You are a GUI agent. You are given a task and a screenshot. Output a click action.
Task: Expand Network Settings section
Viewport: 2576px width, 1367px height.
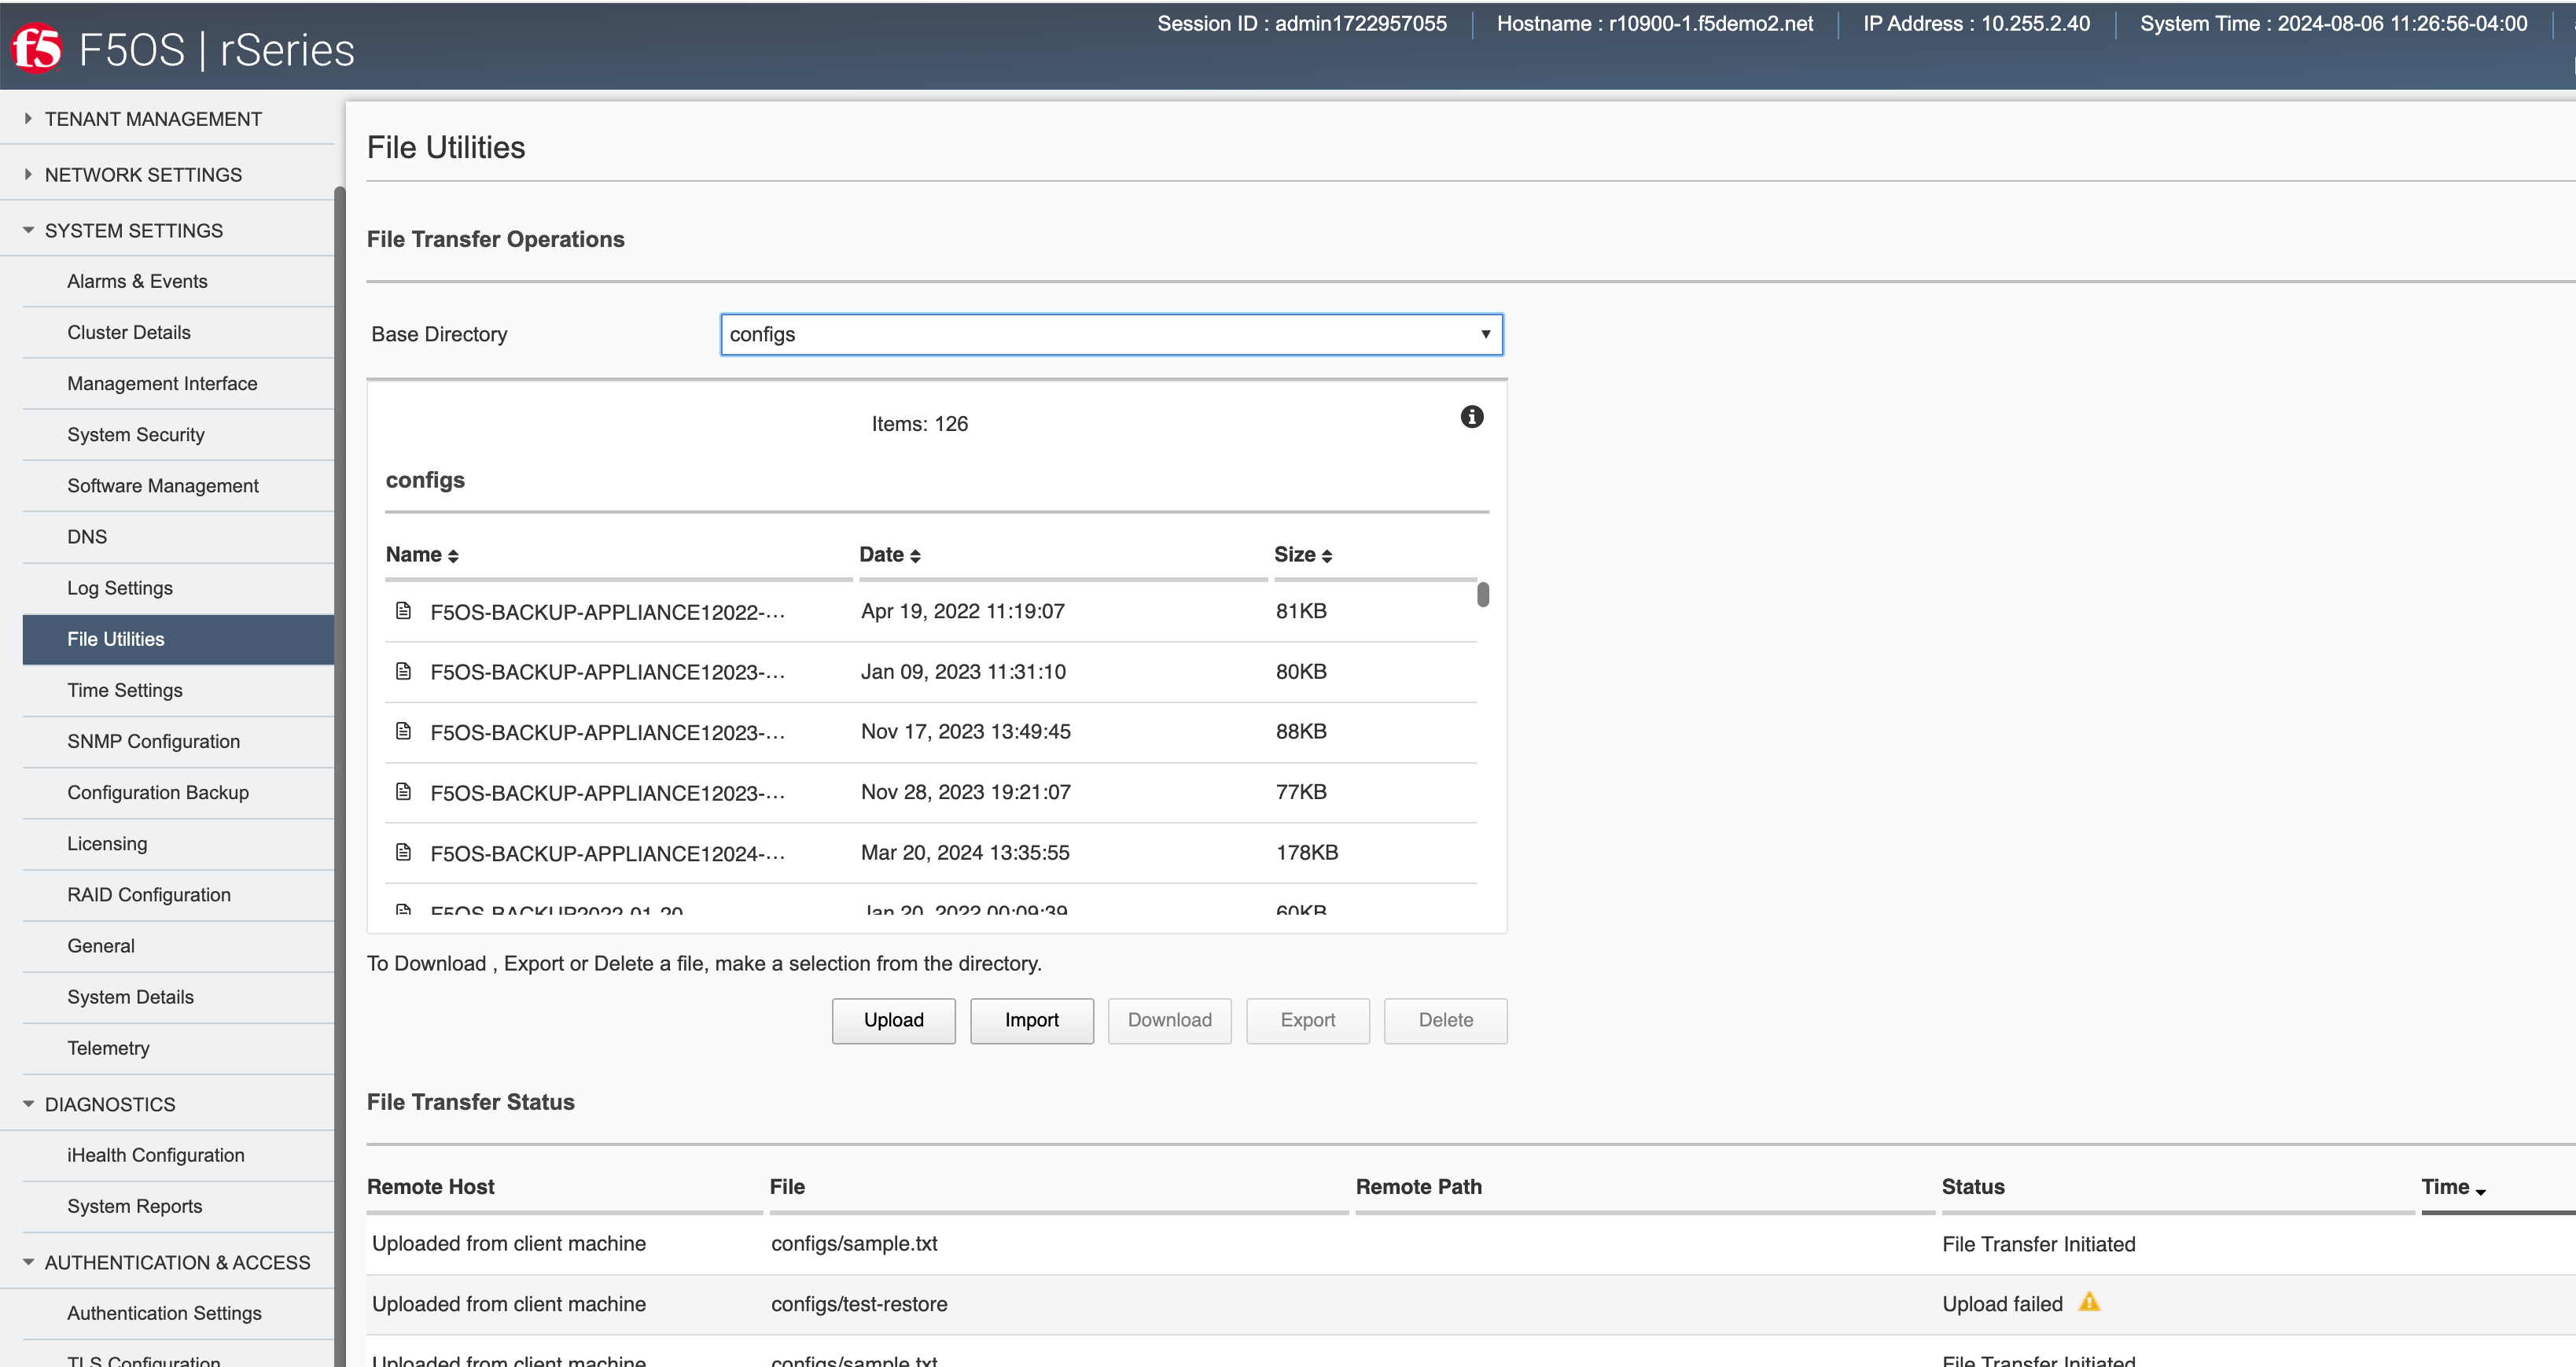(x=28, y=174)
